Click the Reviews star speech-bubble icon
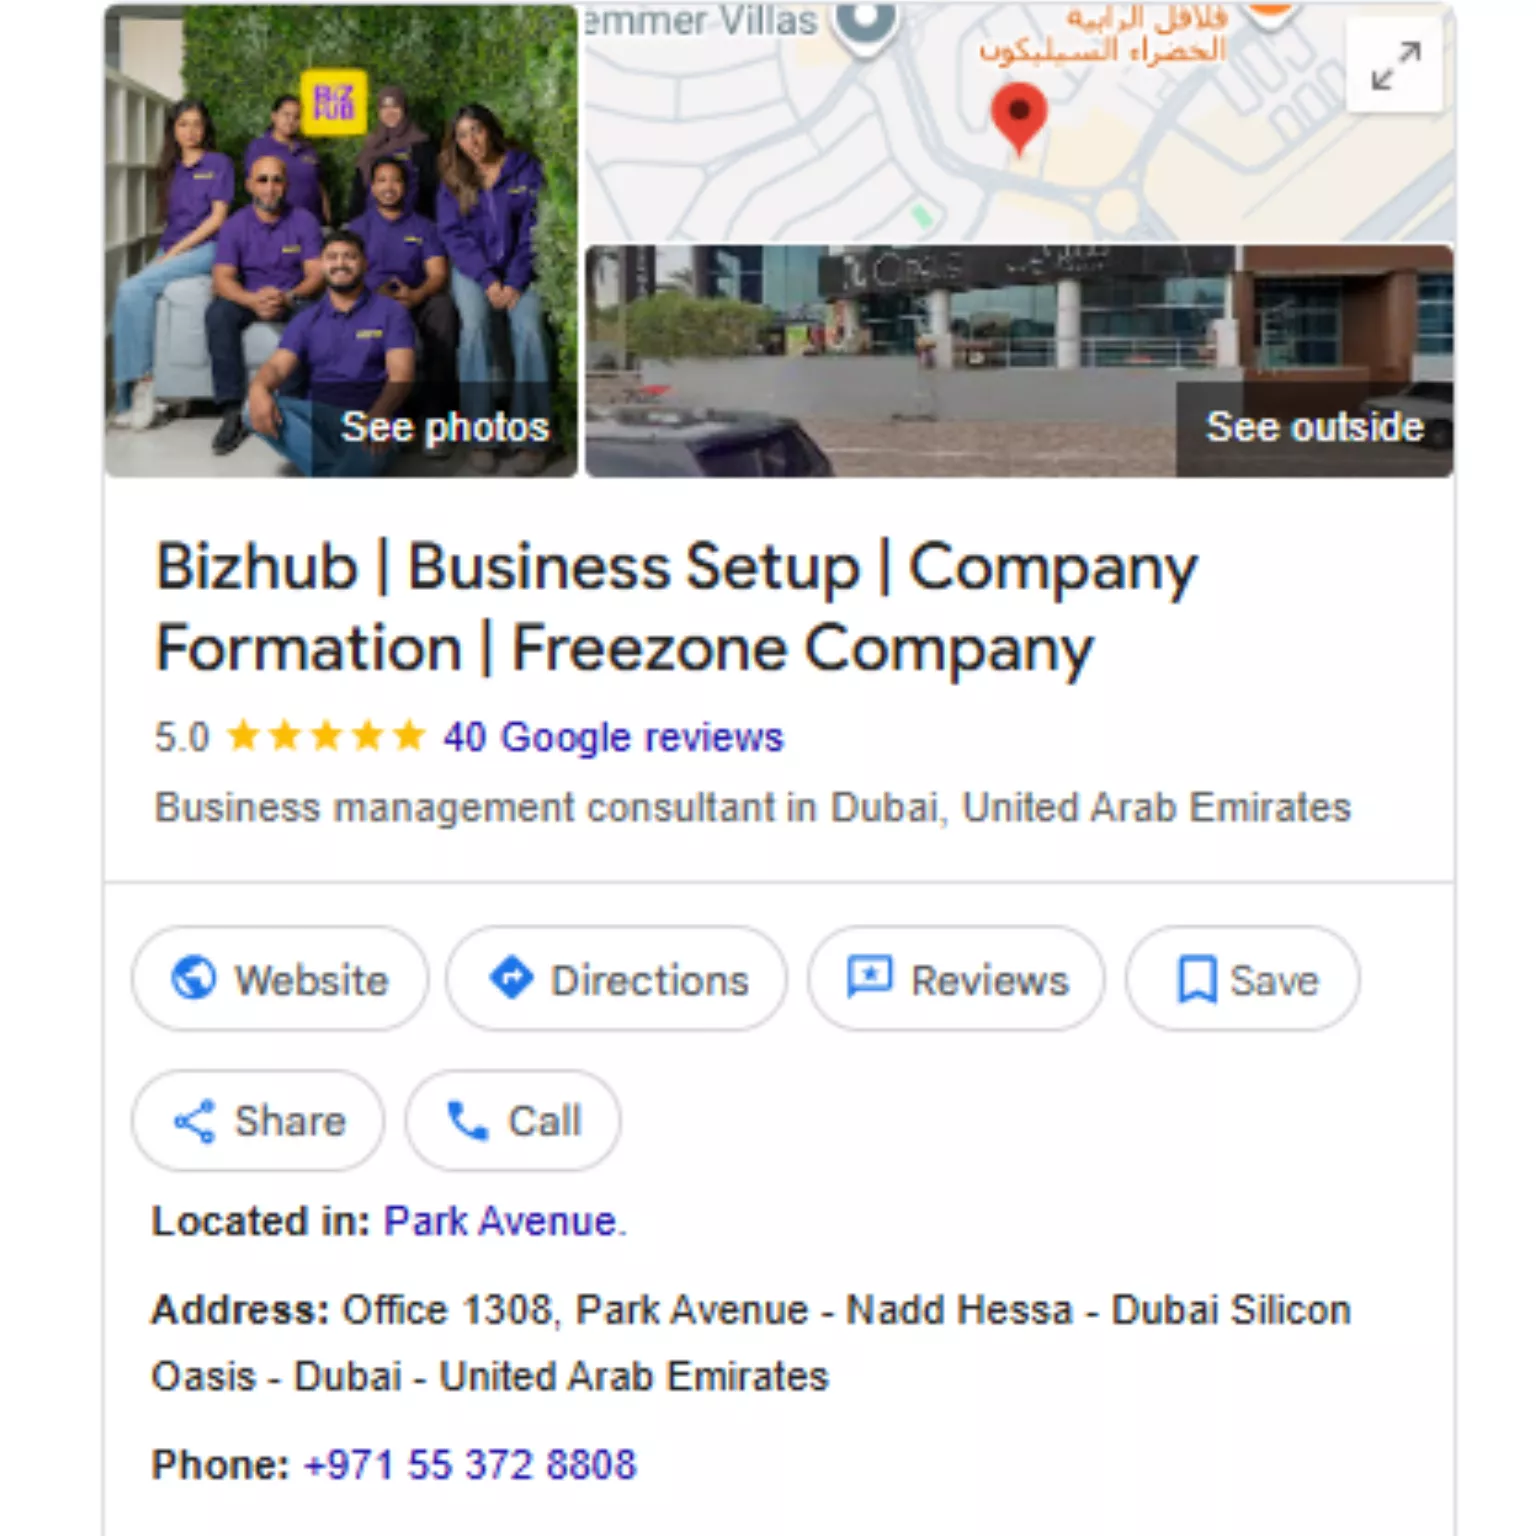 [x=869, y=978]
